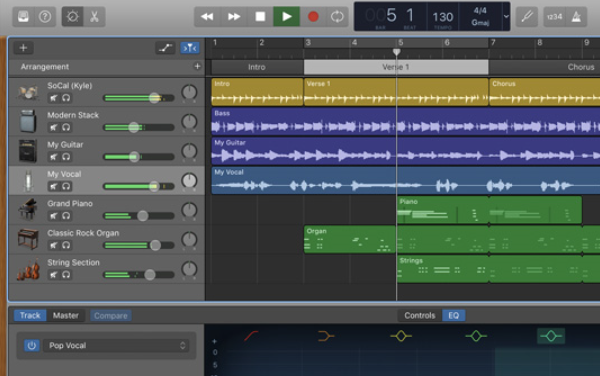Select the highlighted teal EQ band icon

pos(551,336)
